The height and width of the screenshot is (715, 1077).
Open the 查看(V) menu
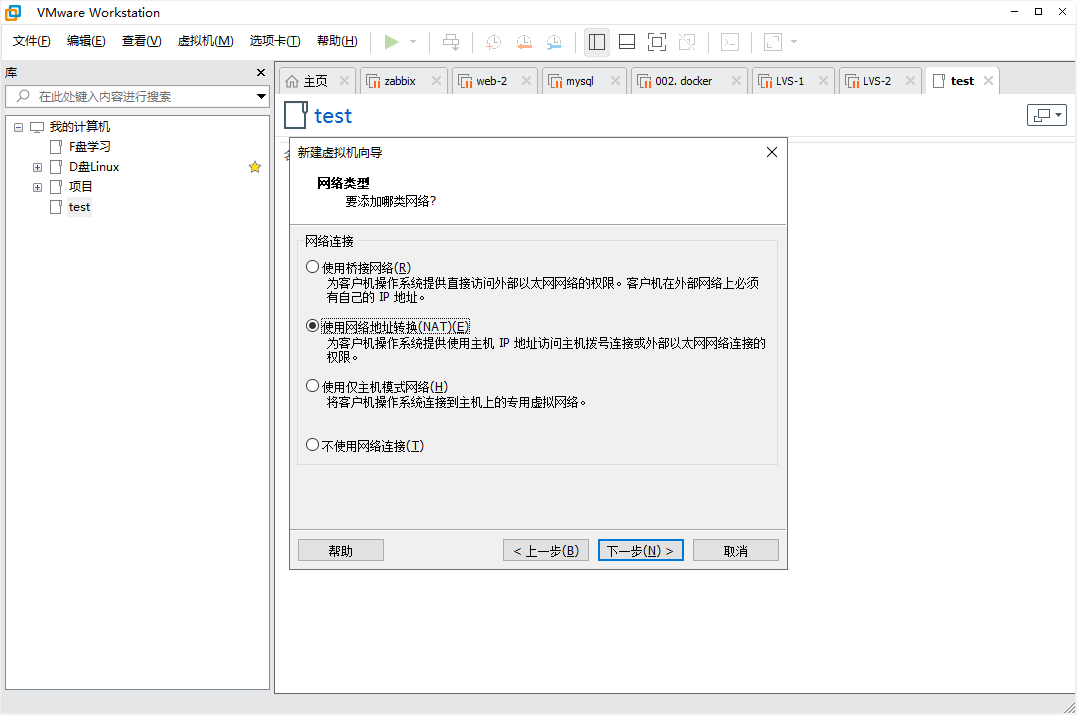tap(141, 41)
